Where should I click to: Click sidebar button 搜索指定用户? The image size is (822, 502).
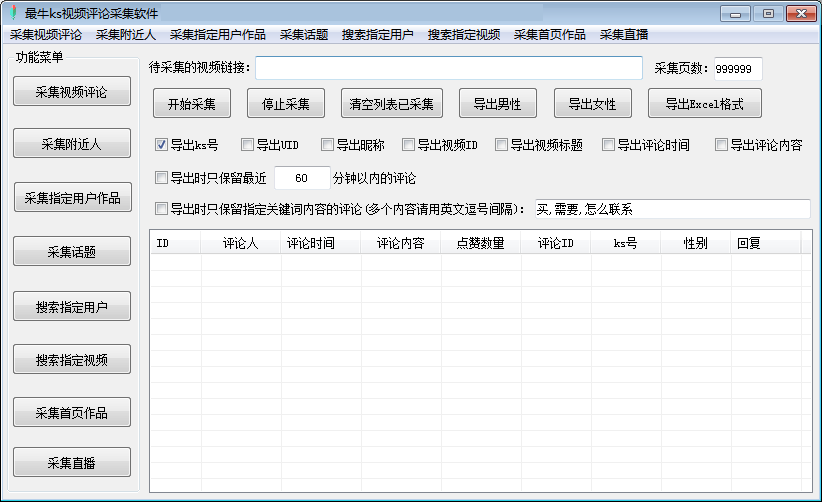tap(72, 306)
